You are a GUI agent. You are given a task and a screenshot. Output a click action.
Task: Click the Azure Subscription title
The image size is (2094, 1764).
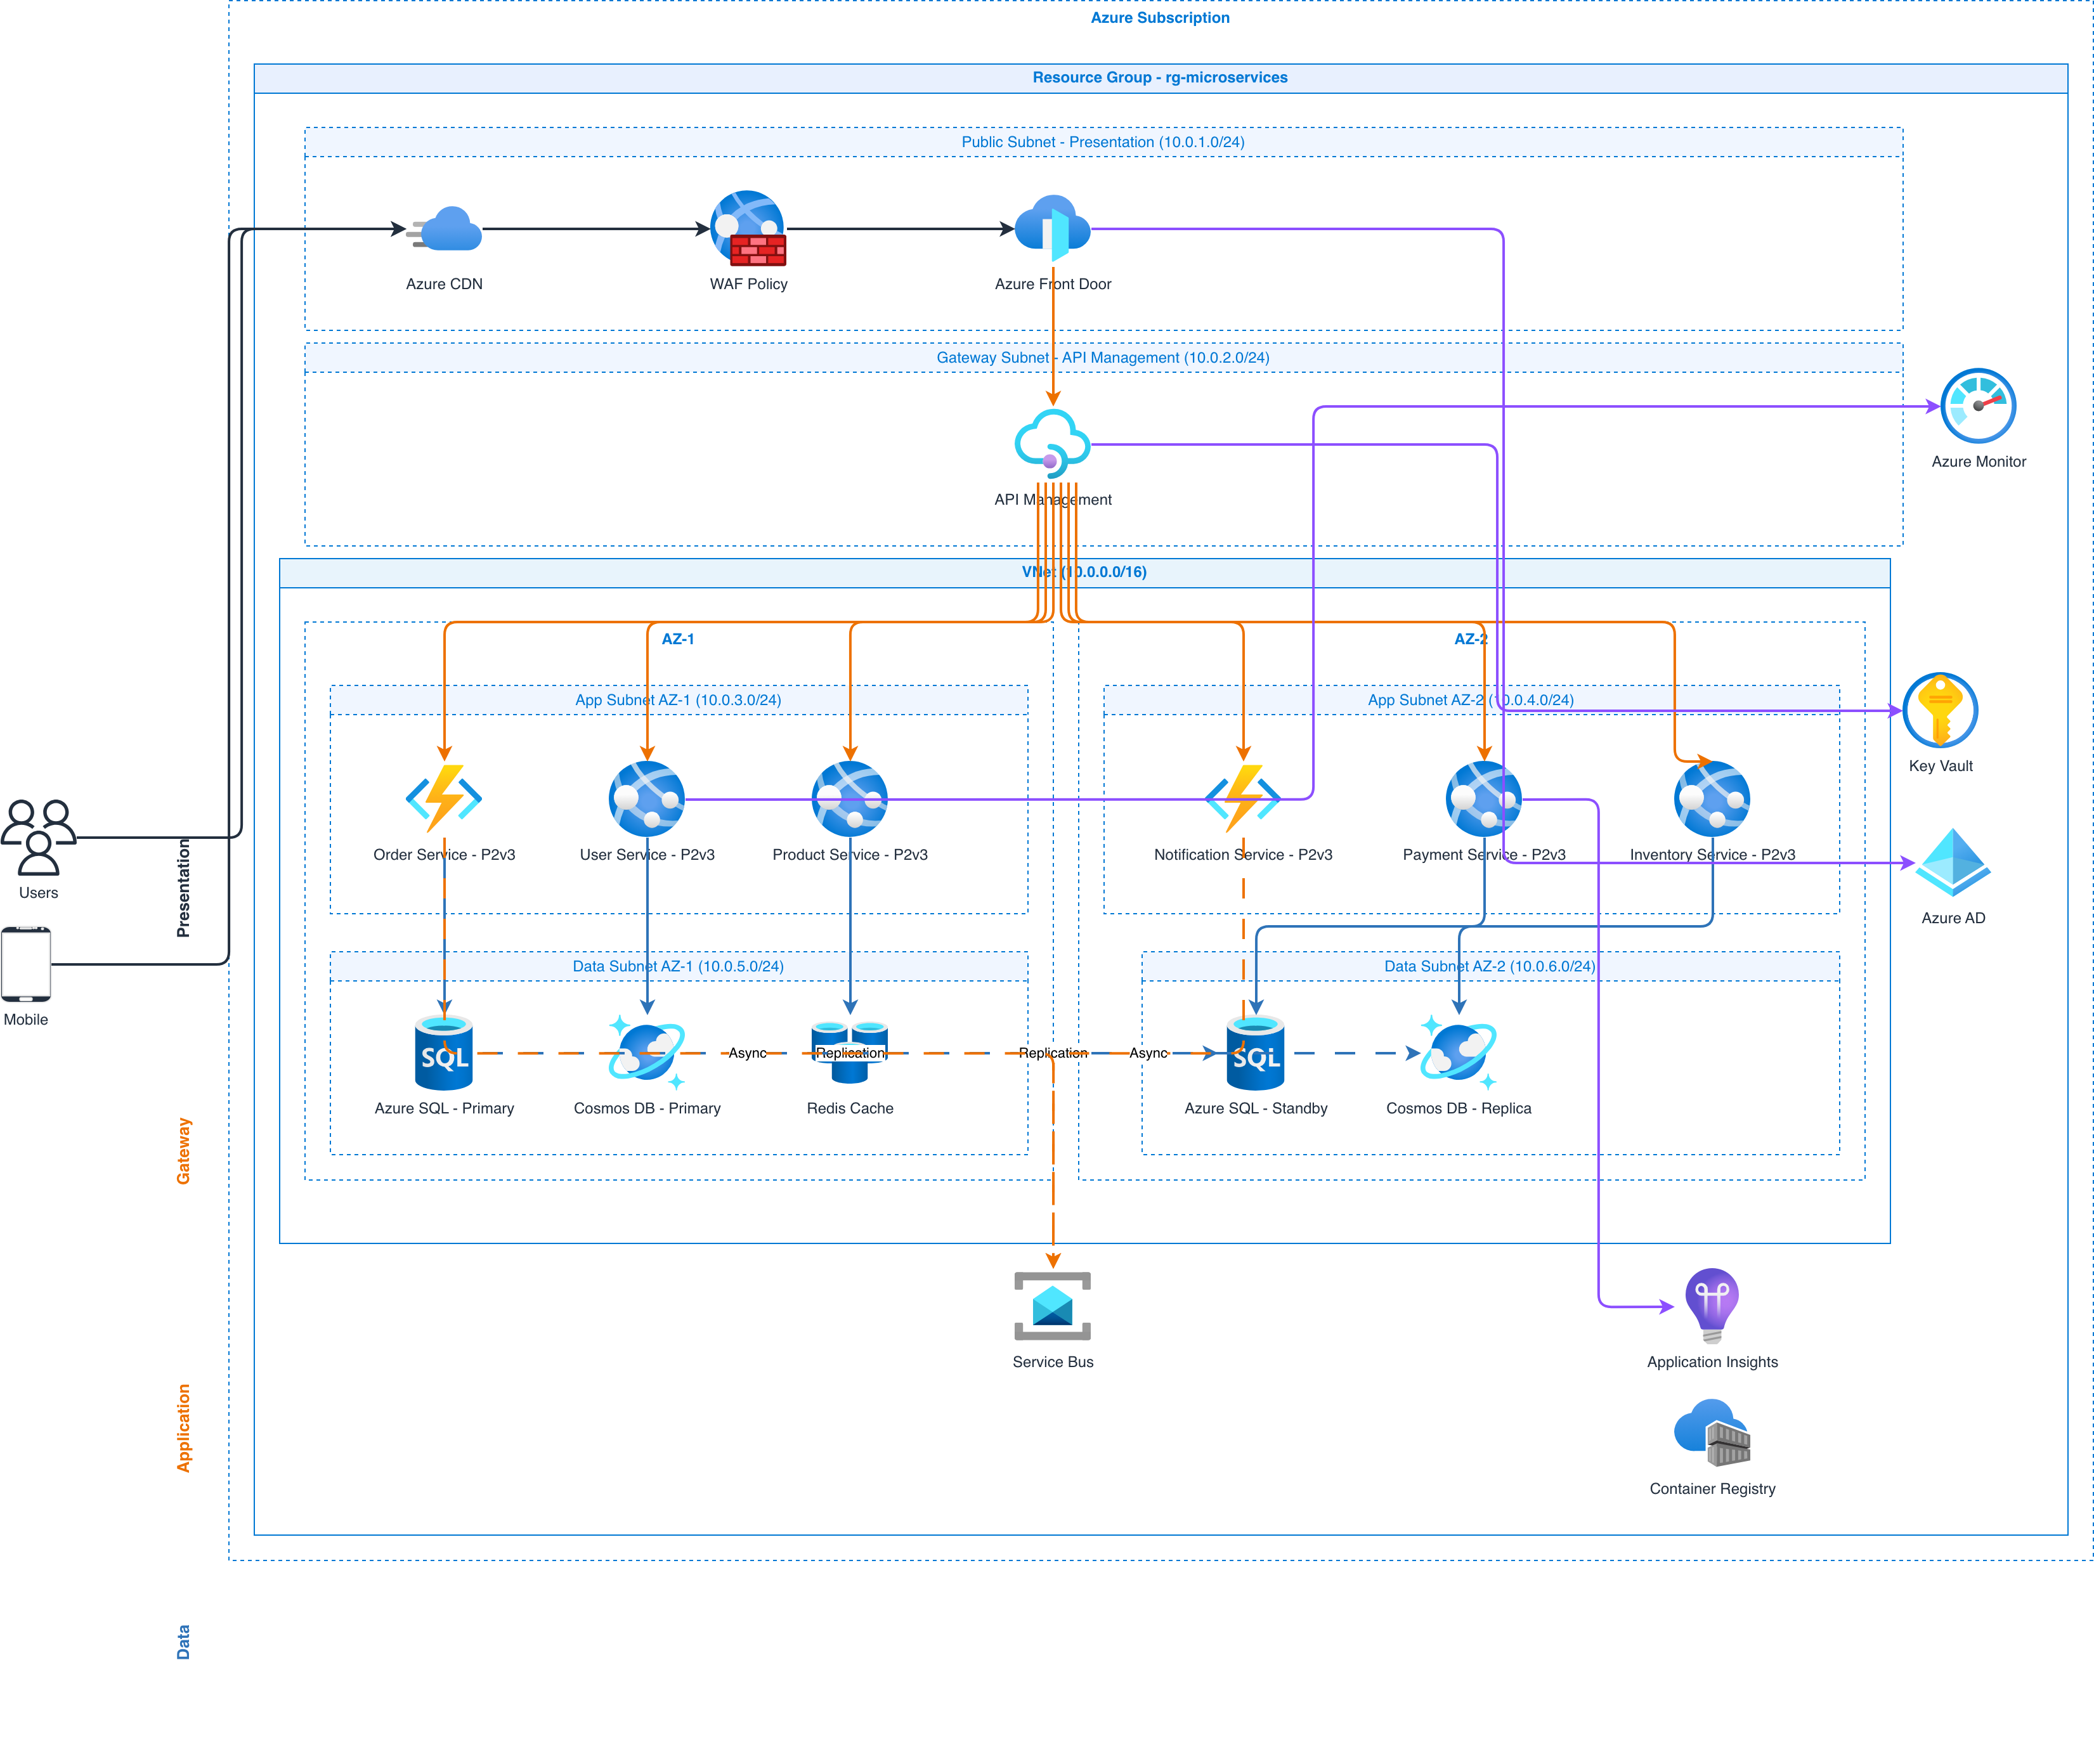click(1160, 18)
